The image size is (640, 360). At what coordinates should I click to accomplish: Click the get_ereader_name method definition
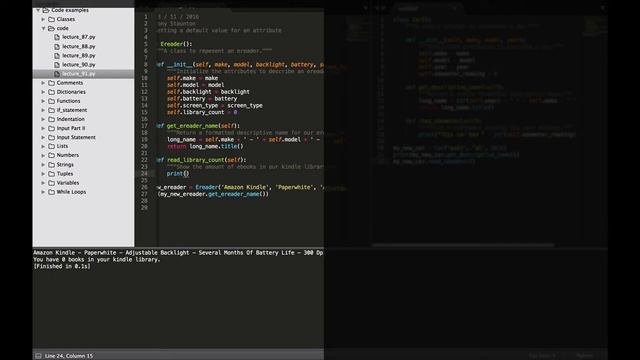(x=198, y=126)
